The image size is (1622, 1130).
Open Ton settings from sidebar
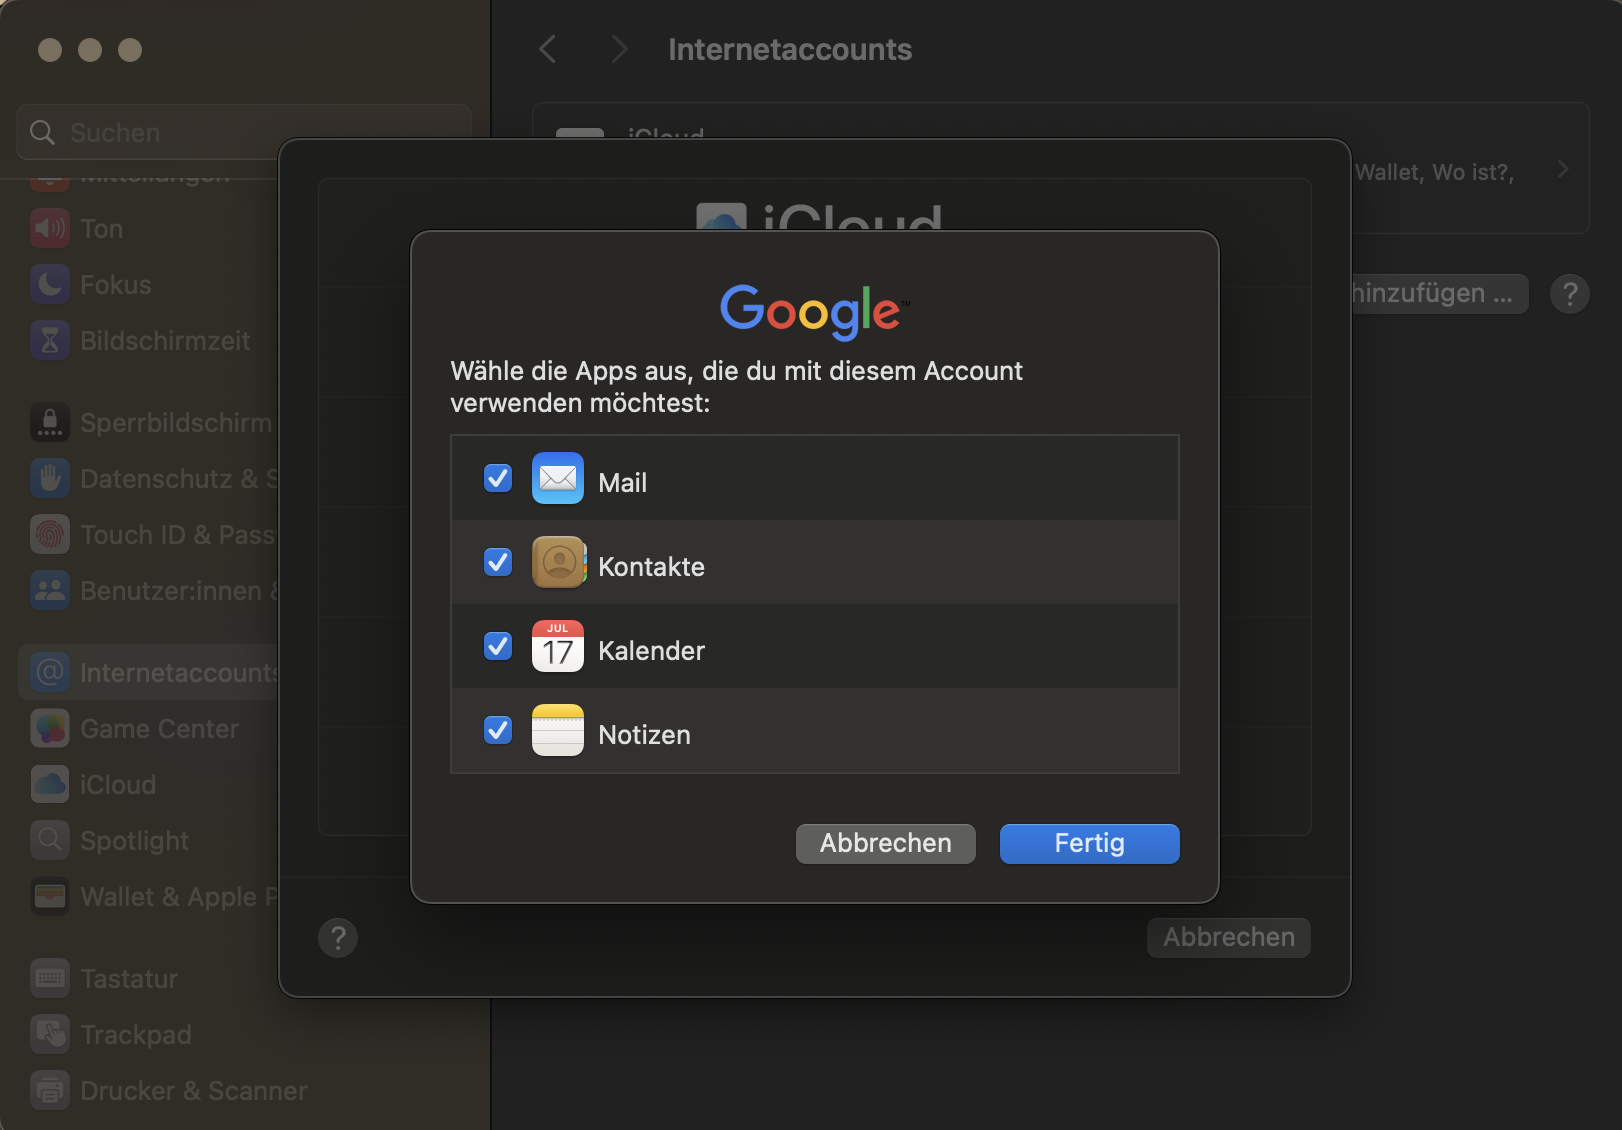click(49, 228)
